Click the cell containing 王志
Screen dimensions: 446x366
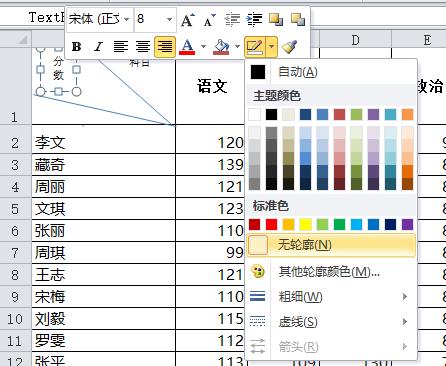coord(103,275)
